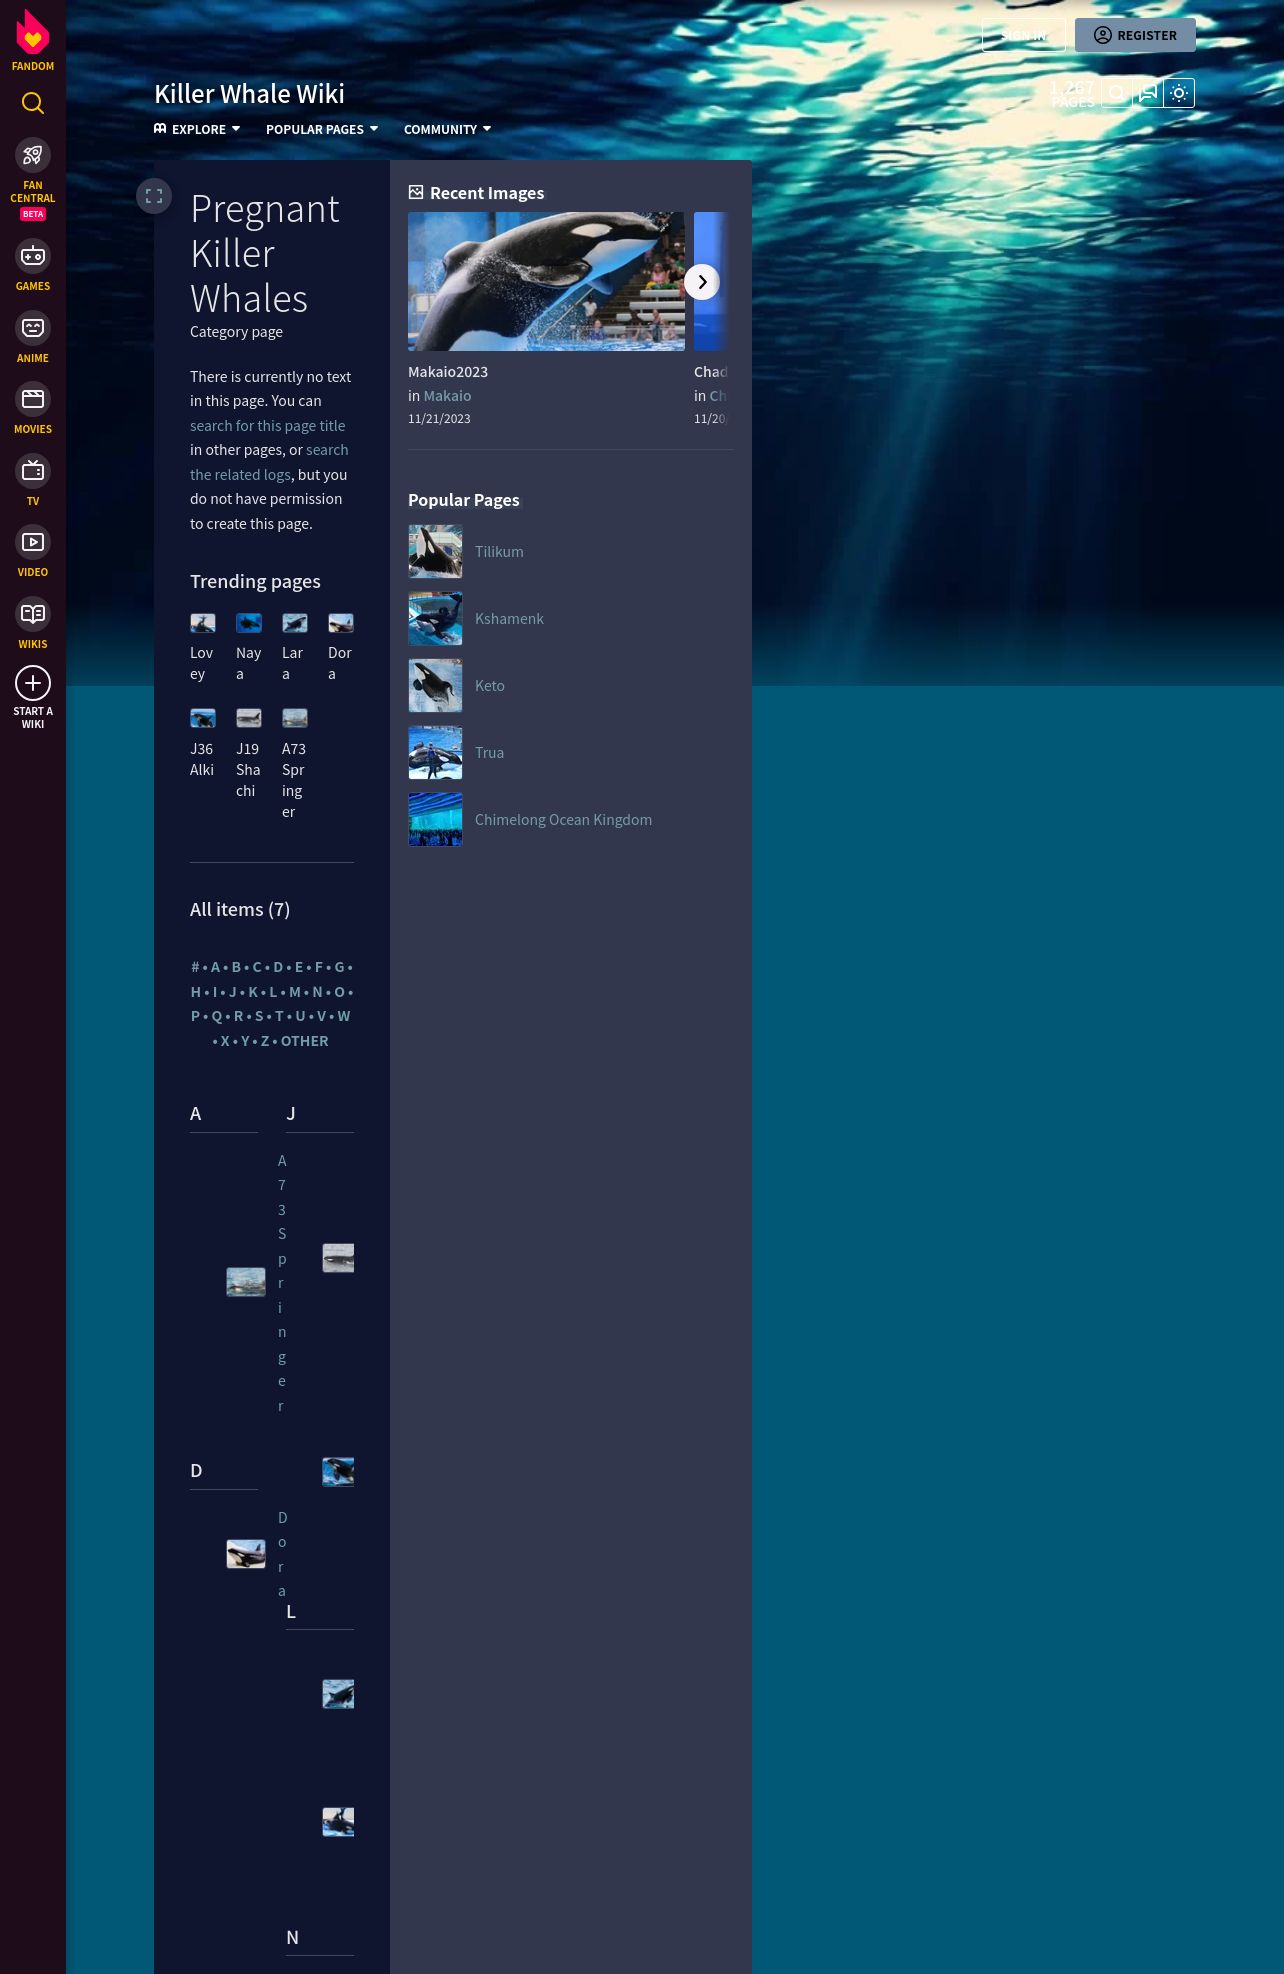Filter items by letter J in the alphabet index
1284x1974 pixels.
(x=233, y=992)
